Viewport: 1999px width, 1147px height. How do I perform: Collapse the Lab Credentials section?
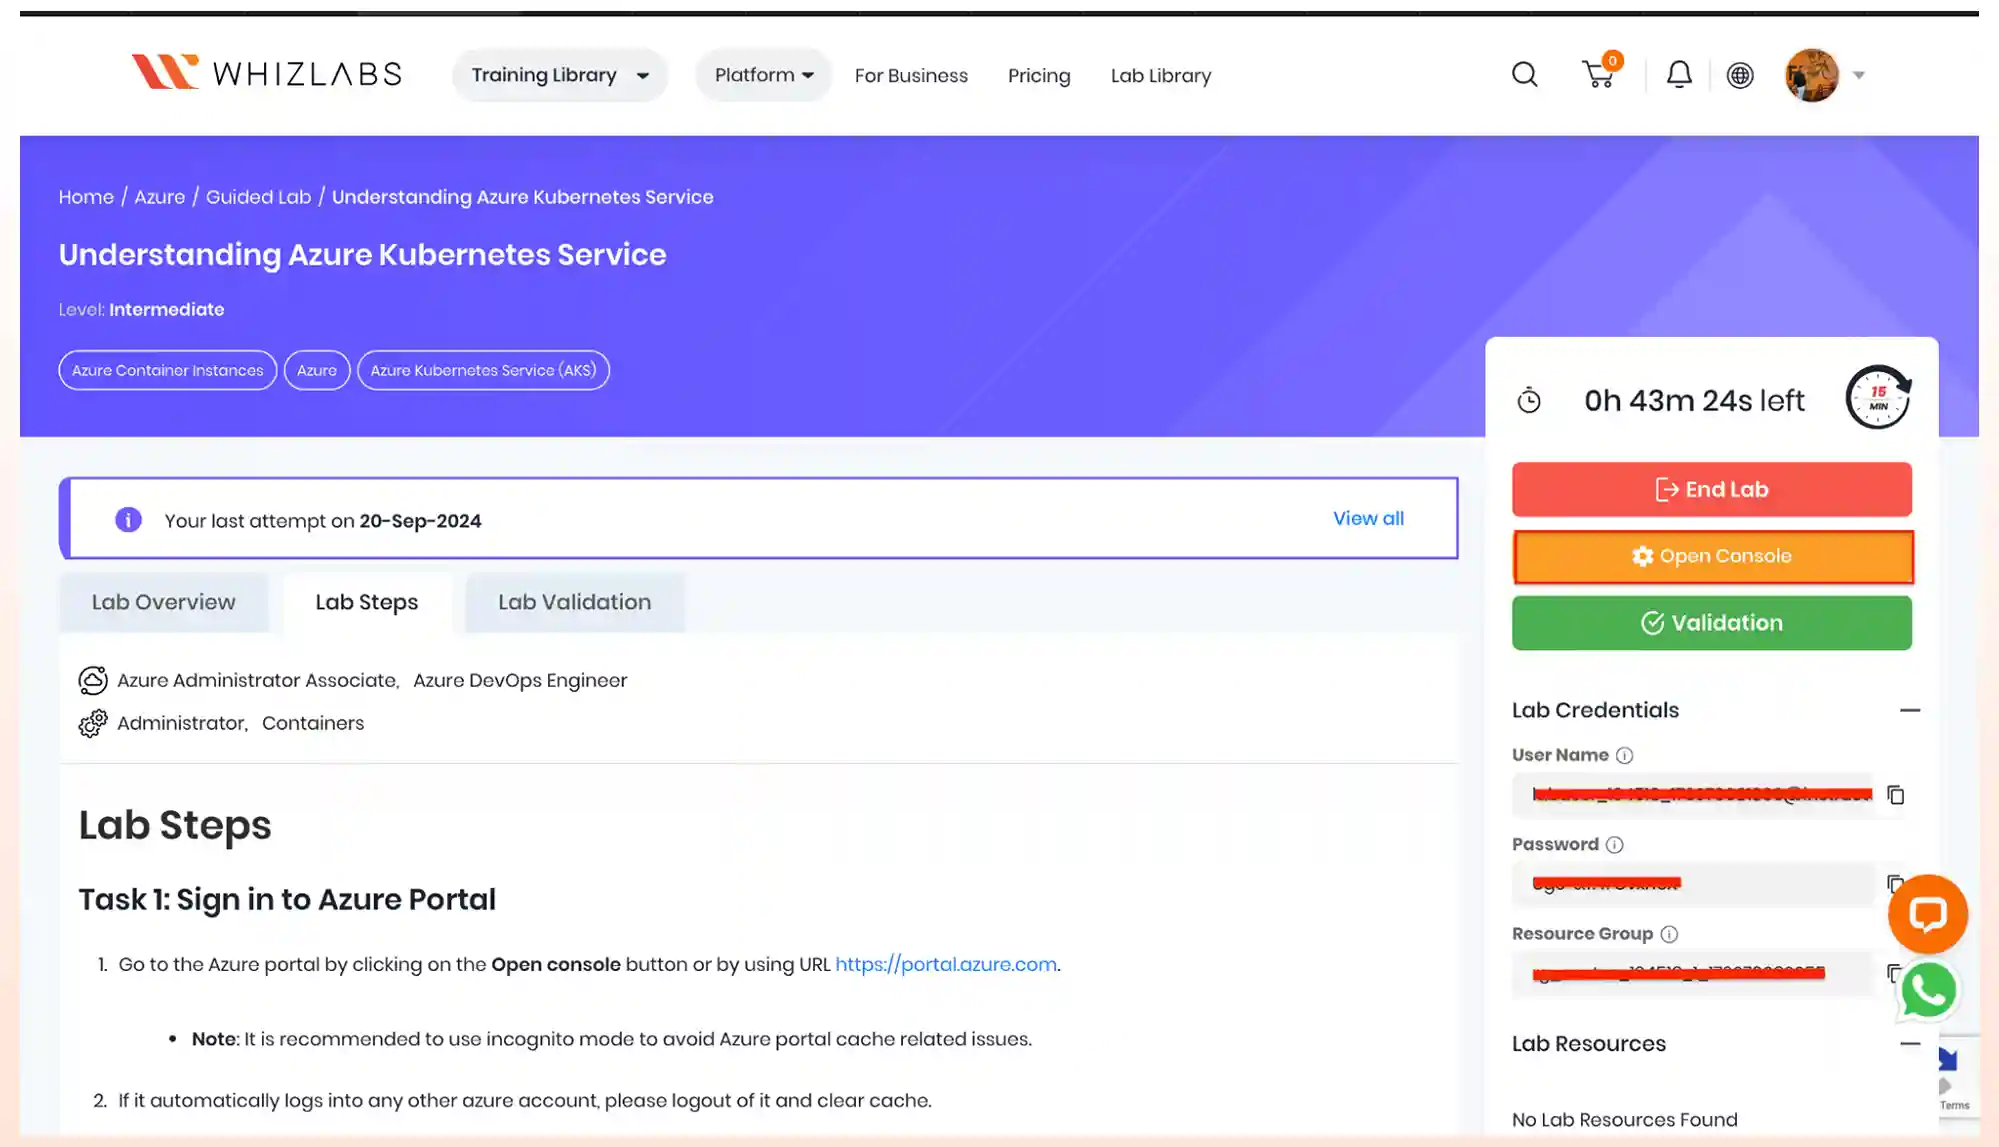tap(1910, 710)
